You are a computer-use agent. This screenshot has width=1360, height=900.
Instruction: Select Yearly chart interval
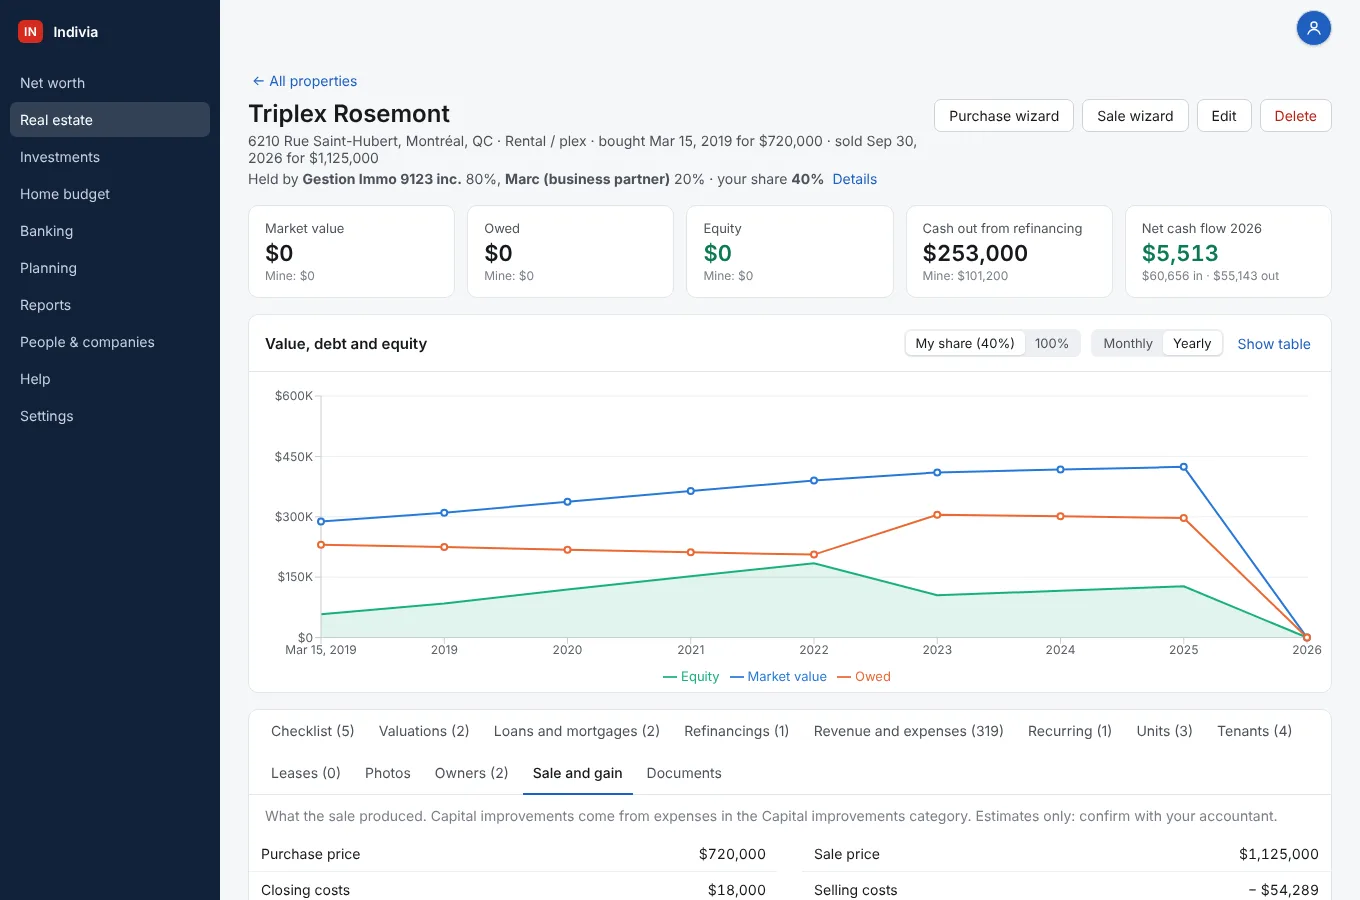pyautogui.click(x=1192, y=344)
